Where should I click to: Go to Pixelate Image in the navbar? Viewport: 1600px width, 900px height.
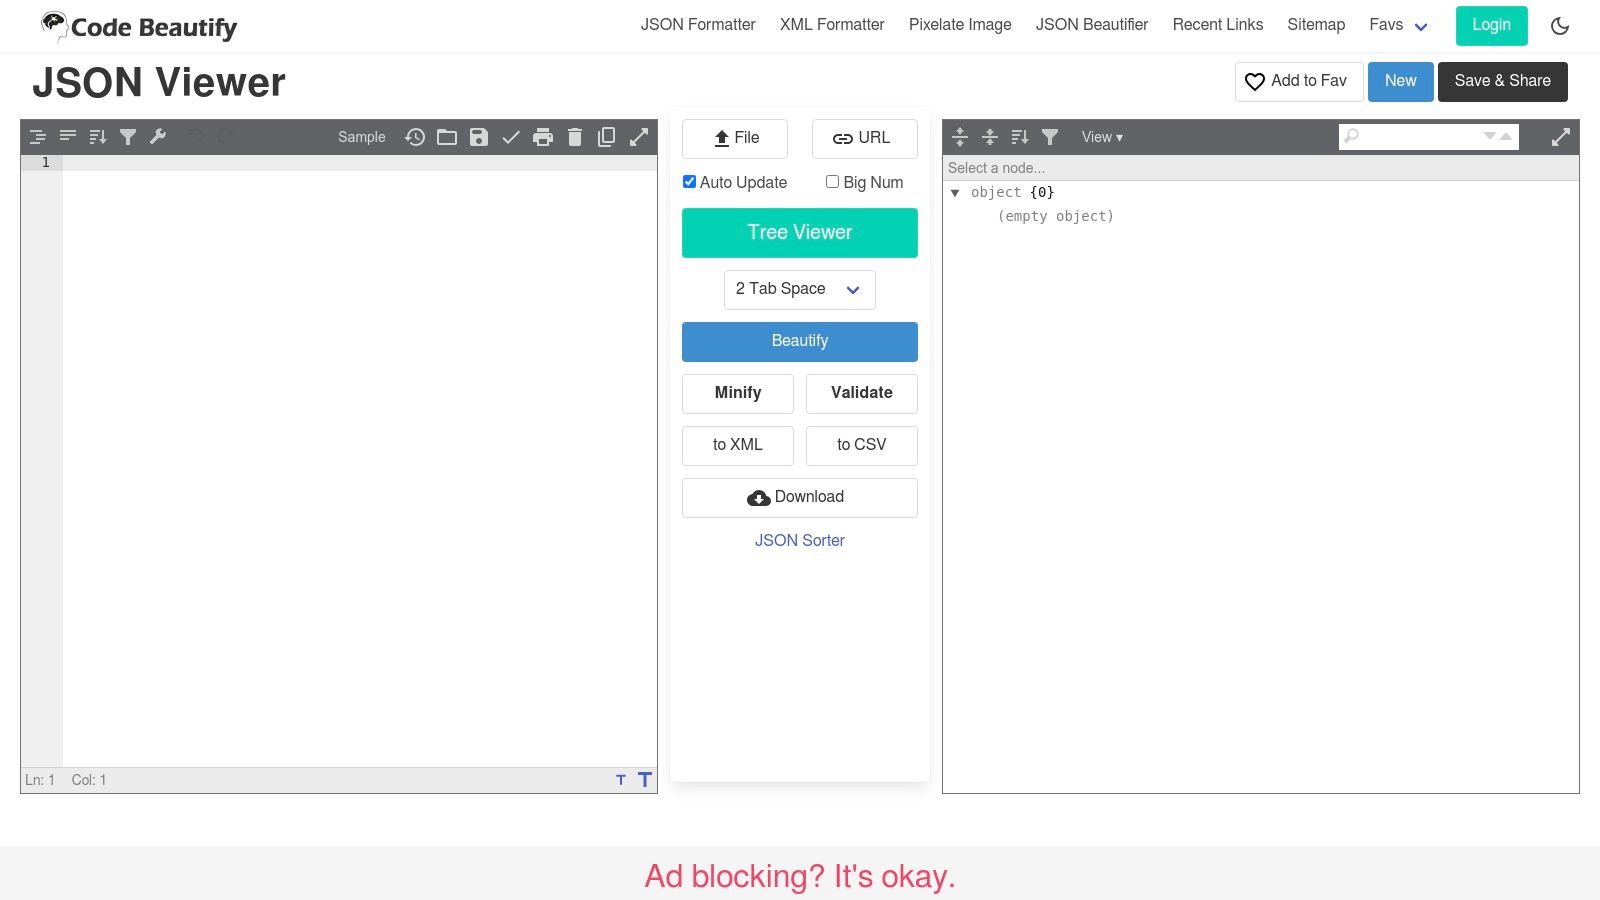tap(959, 25)
